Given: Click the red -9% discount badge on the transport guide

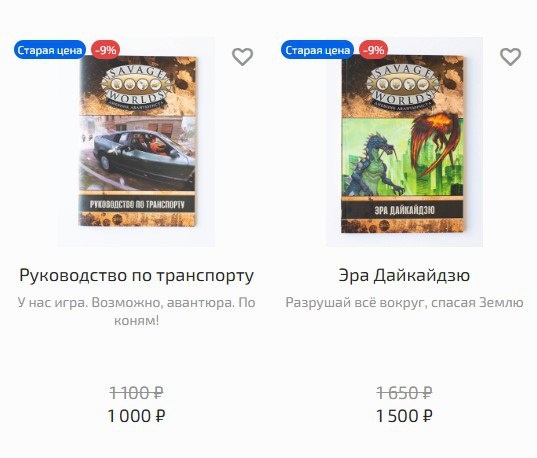Looking at the screenshot, I should 106,50.
